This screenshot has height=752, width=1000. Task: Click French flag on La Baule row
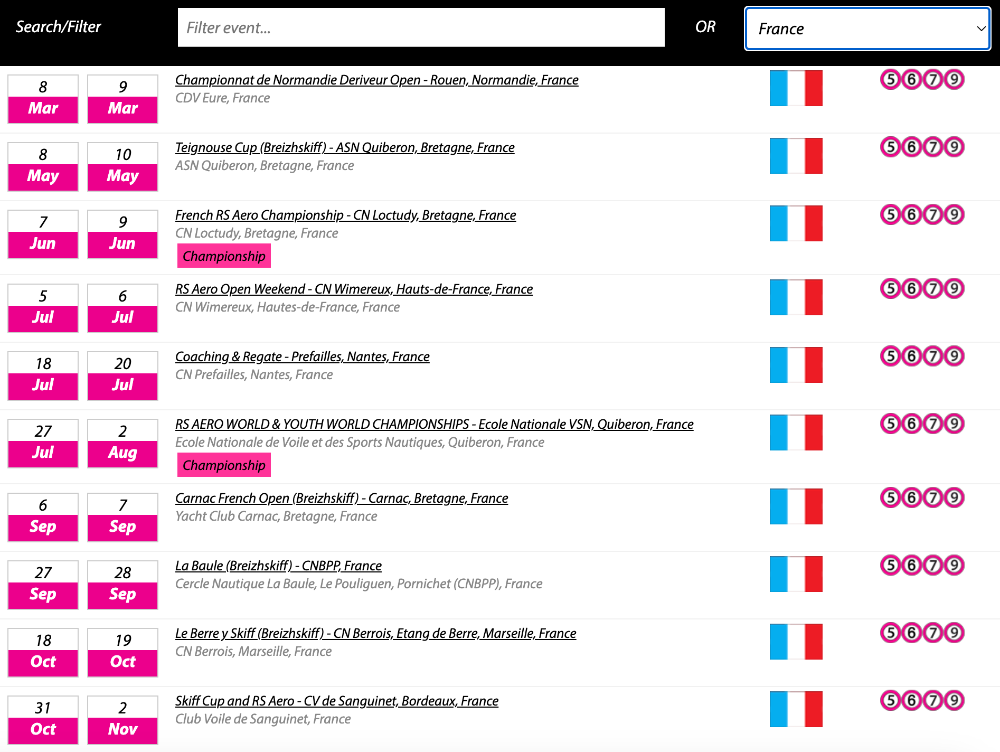point(796,574)
